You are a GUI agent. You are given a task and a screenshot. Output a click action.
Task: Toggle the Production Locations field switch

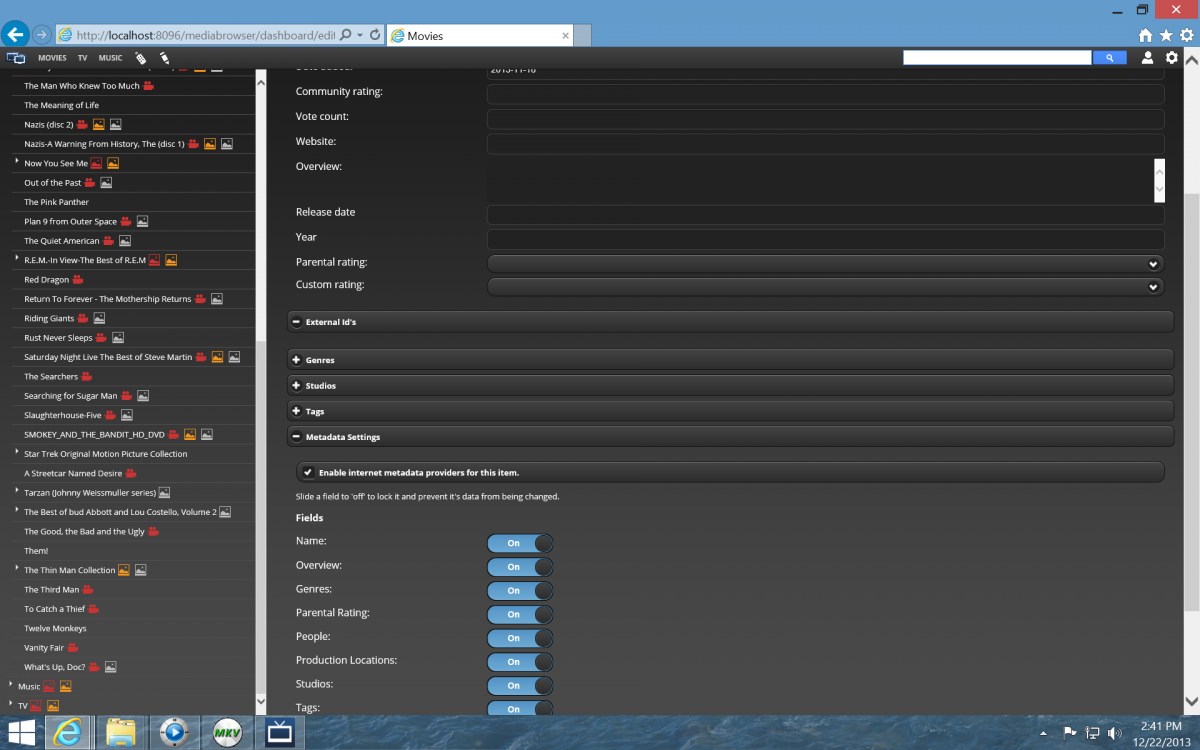(x=520, y=662)
